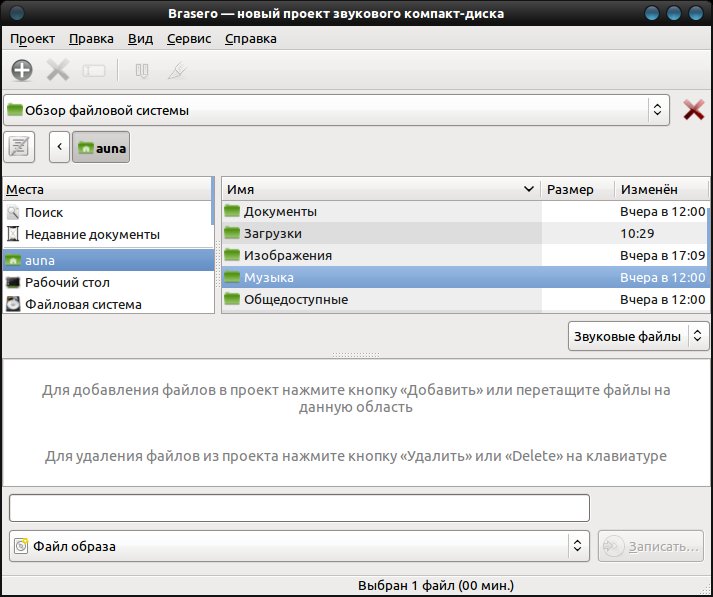The height and width of the screenshot is (597, 713).
Task: Close the file browser pane with red X
Action: [693, 110]
